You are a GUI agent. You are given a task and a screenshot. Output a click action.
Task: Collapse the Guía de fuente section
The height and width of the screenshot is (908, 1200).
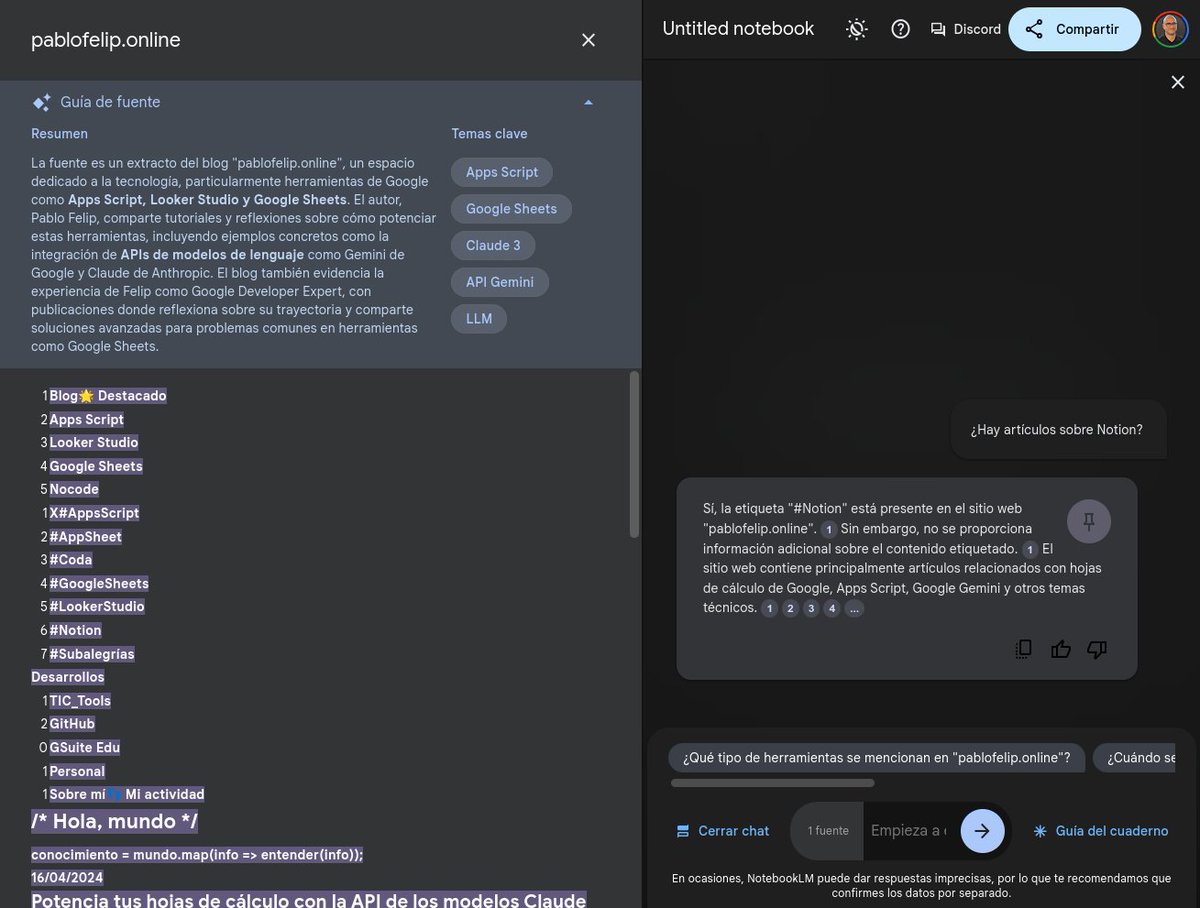tap(588, 102)
